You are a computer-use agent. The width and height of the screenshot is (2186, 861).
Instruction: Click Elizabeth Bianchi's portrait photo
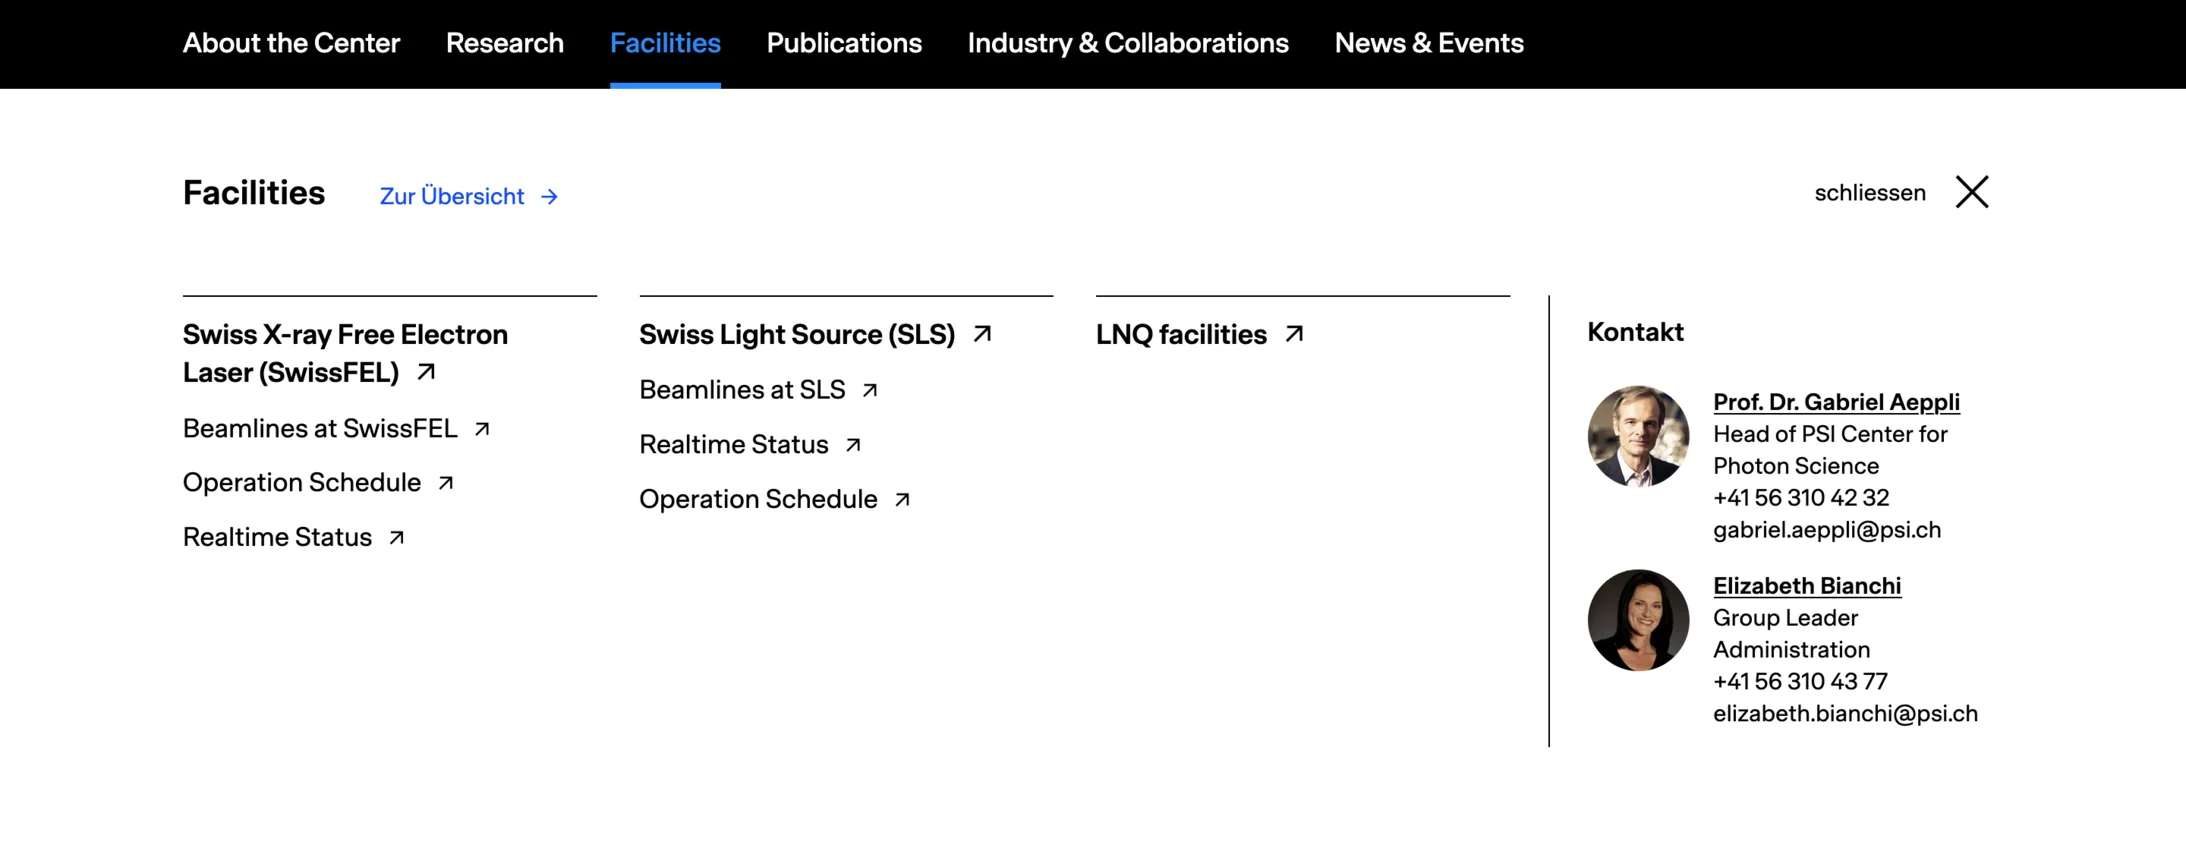click(1638, 620)
